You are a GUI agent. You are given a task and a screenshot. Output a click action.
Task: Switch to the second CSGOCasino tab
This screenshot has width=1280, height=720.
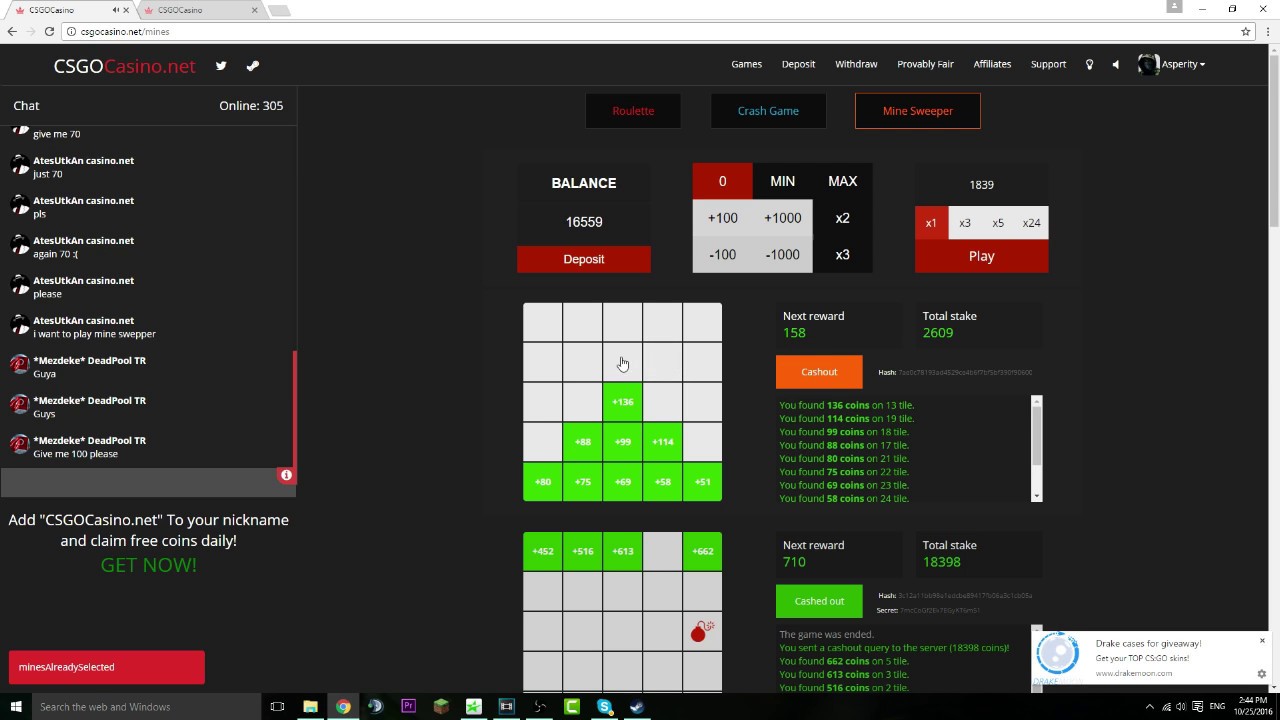(197, 10)
